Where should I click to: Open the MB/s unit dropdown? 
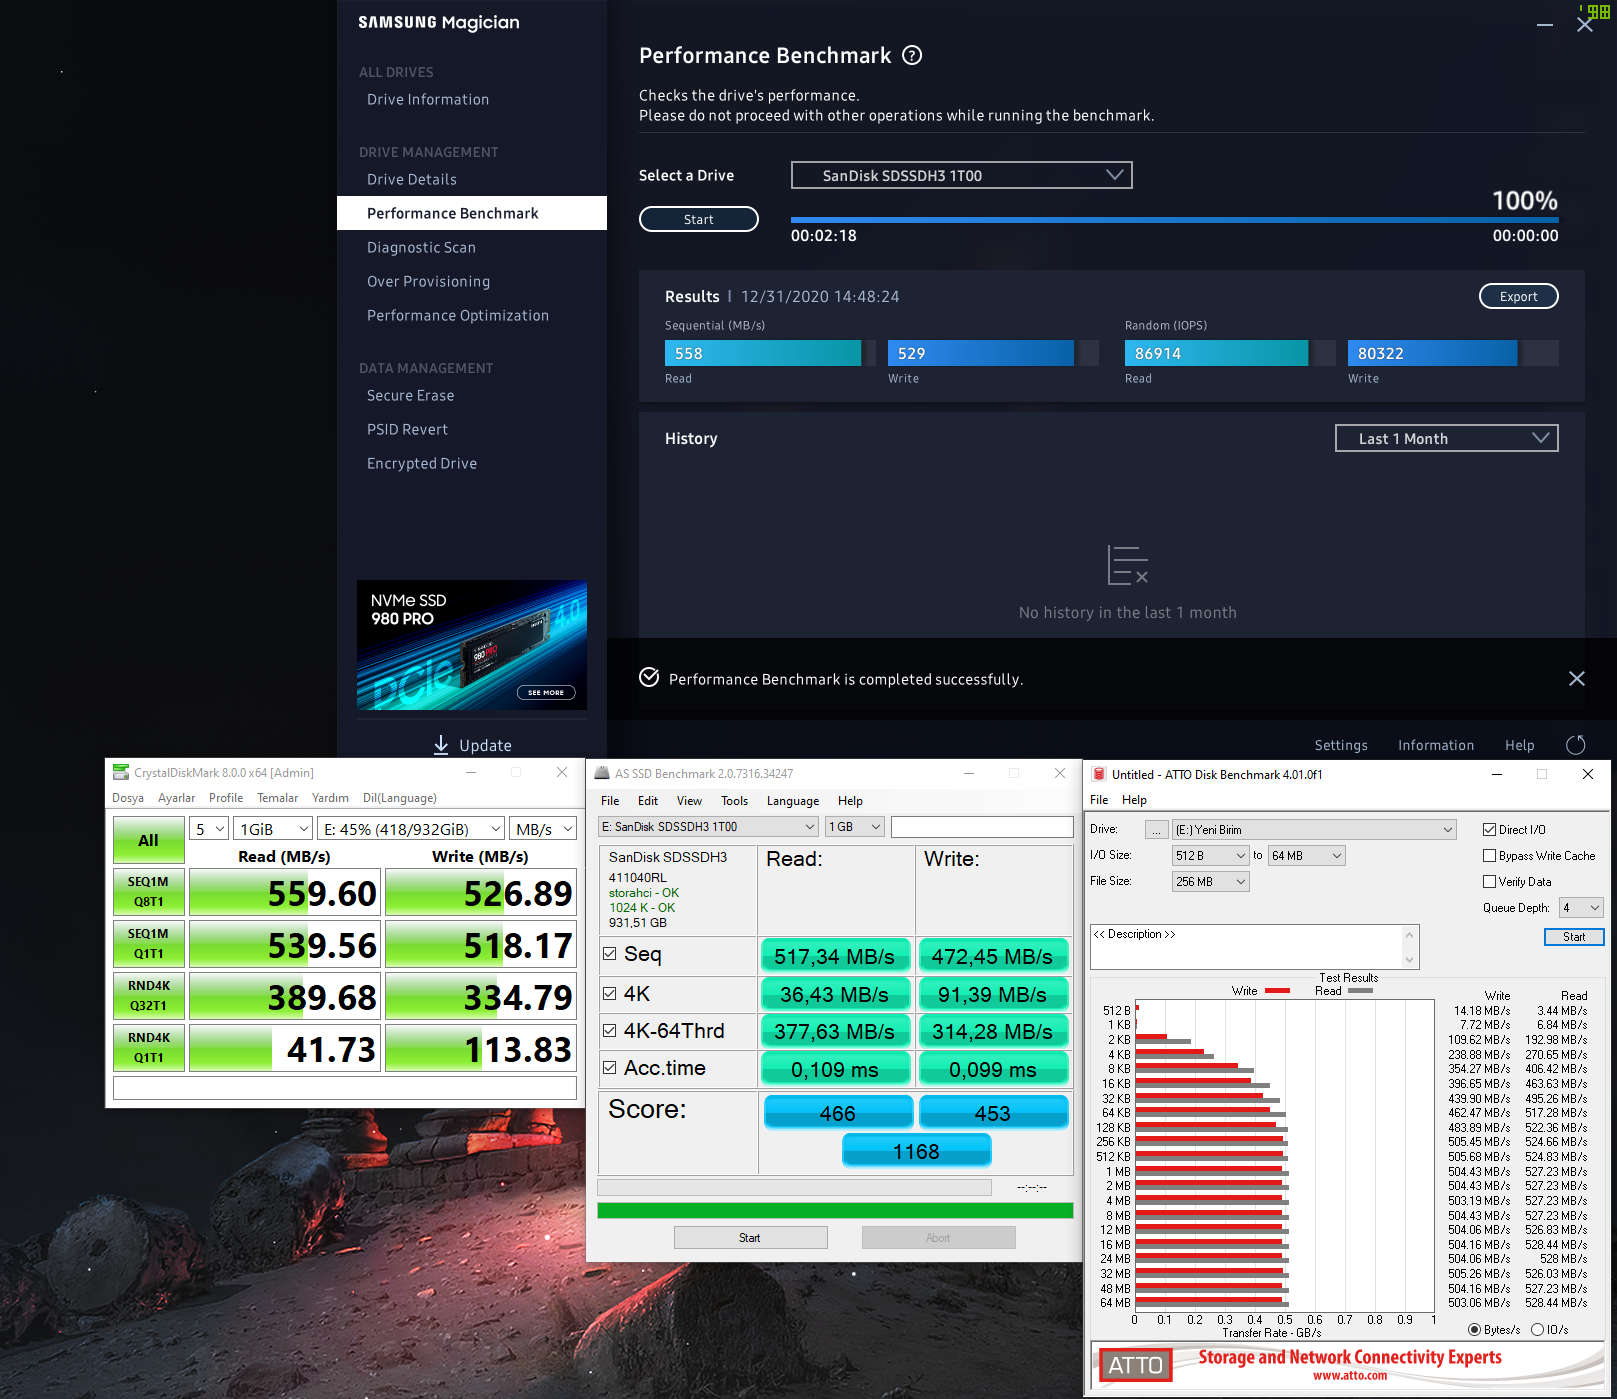click(543, 829)
